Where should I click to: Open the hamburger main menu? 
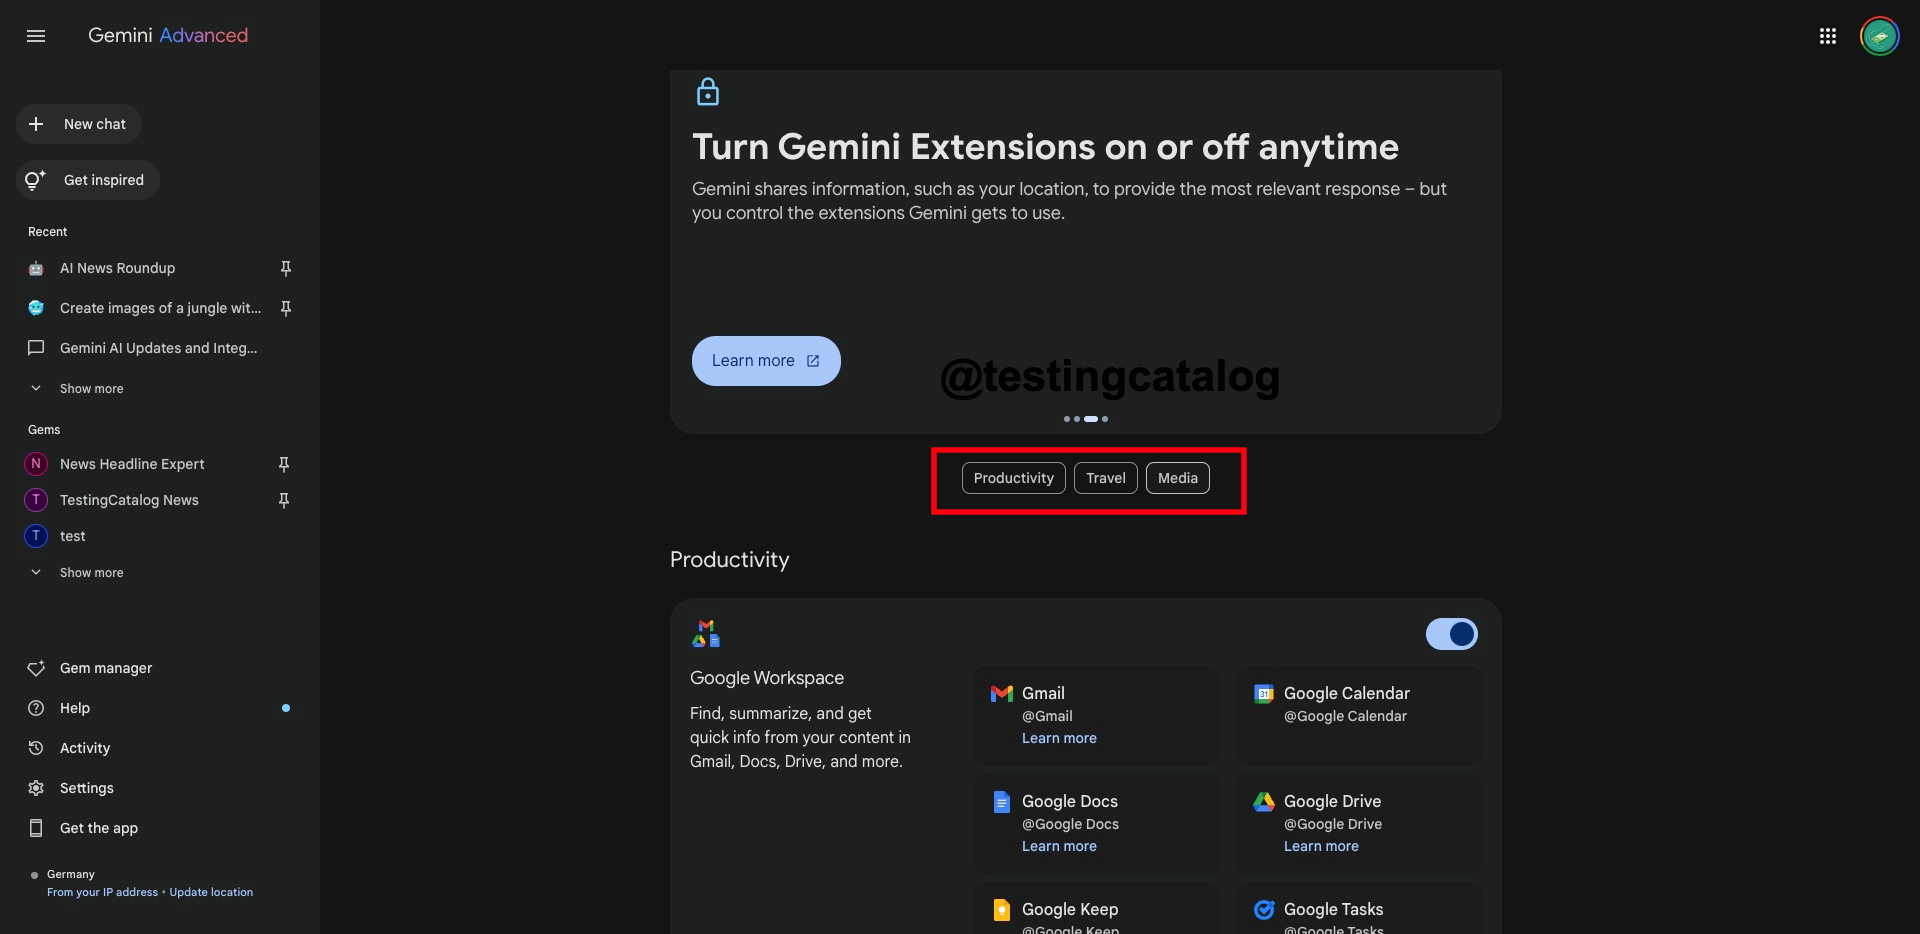pyautogui.click(x=36, y=36)
